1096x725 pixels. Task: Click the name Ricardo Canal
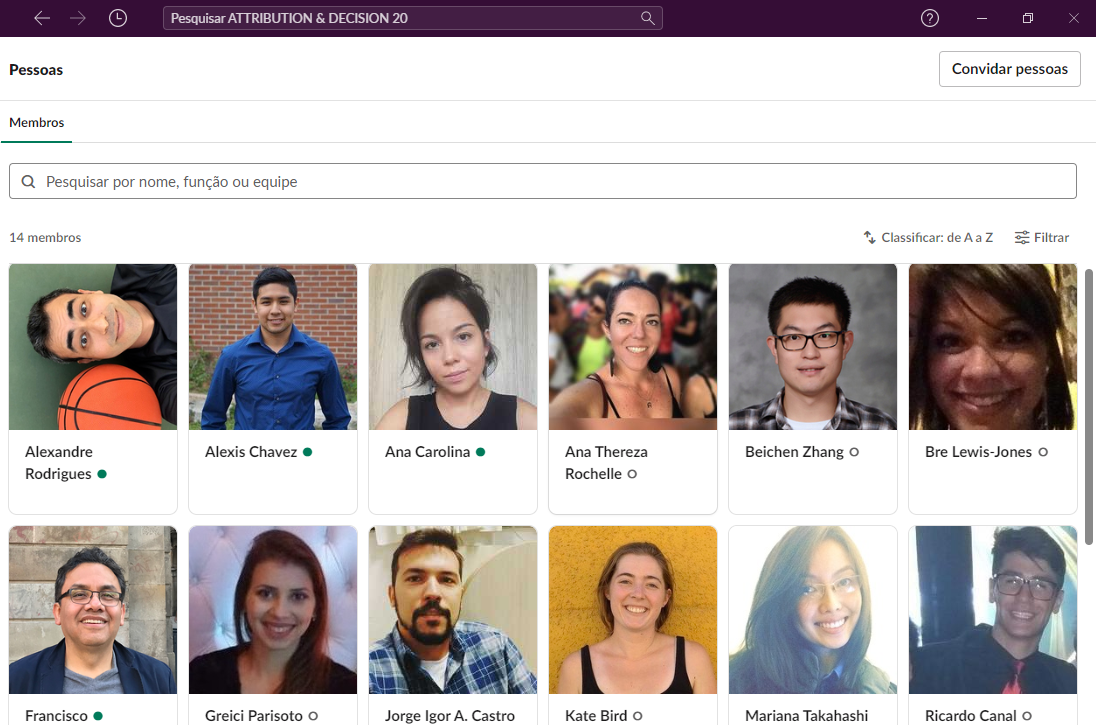(970, 716)
